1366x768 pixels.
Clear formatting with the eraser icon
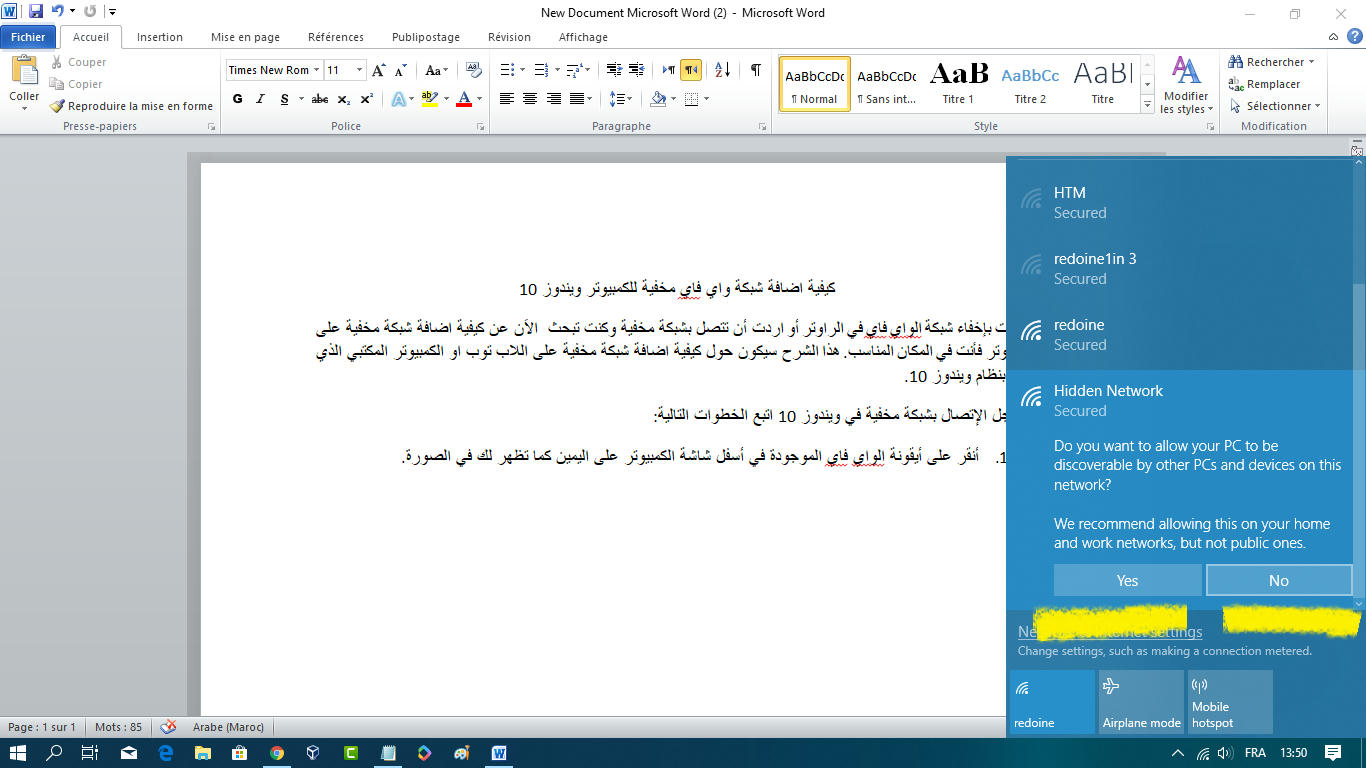tap(473, 70)
